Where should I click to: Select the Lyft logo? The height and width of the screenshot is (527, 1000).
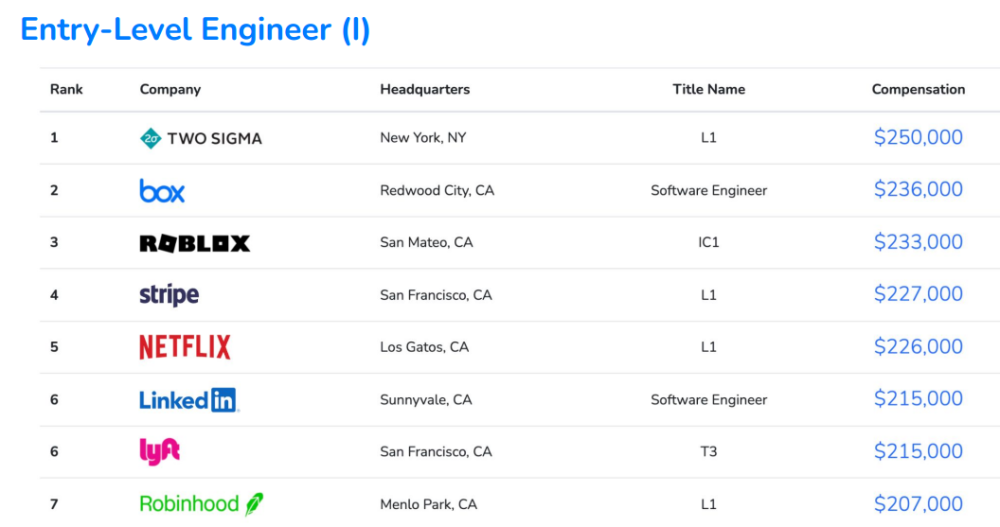point(160,452)
